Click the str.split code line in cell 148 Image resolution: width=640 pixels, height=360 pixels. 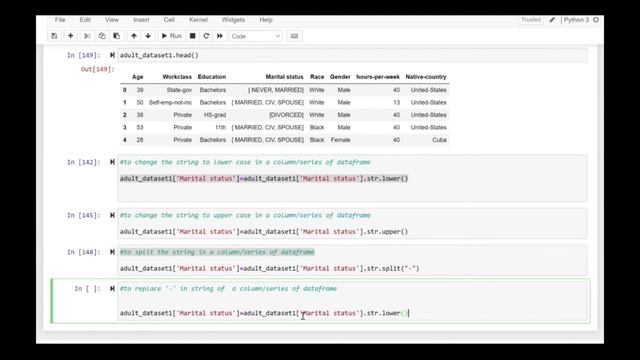(x=269, y=268)
